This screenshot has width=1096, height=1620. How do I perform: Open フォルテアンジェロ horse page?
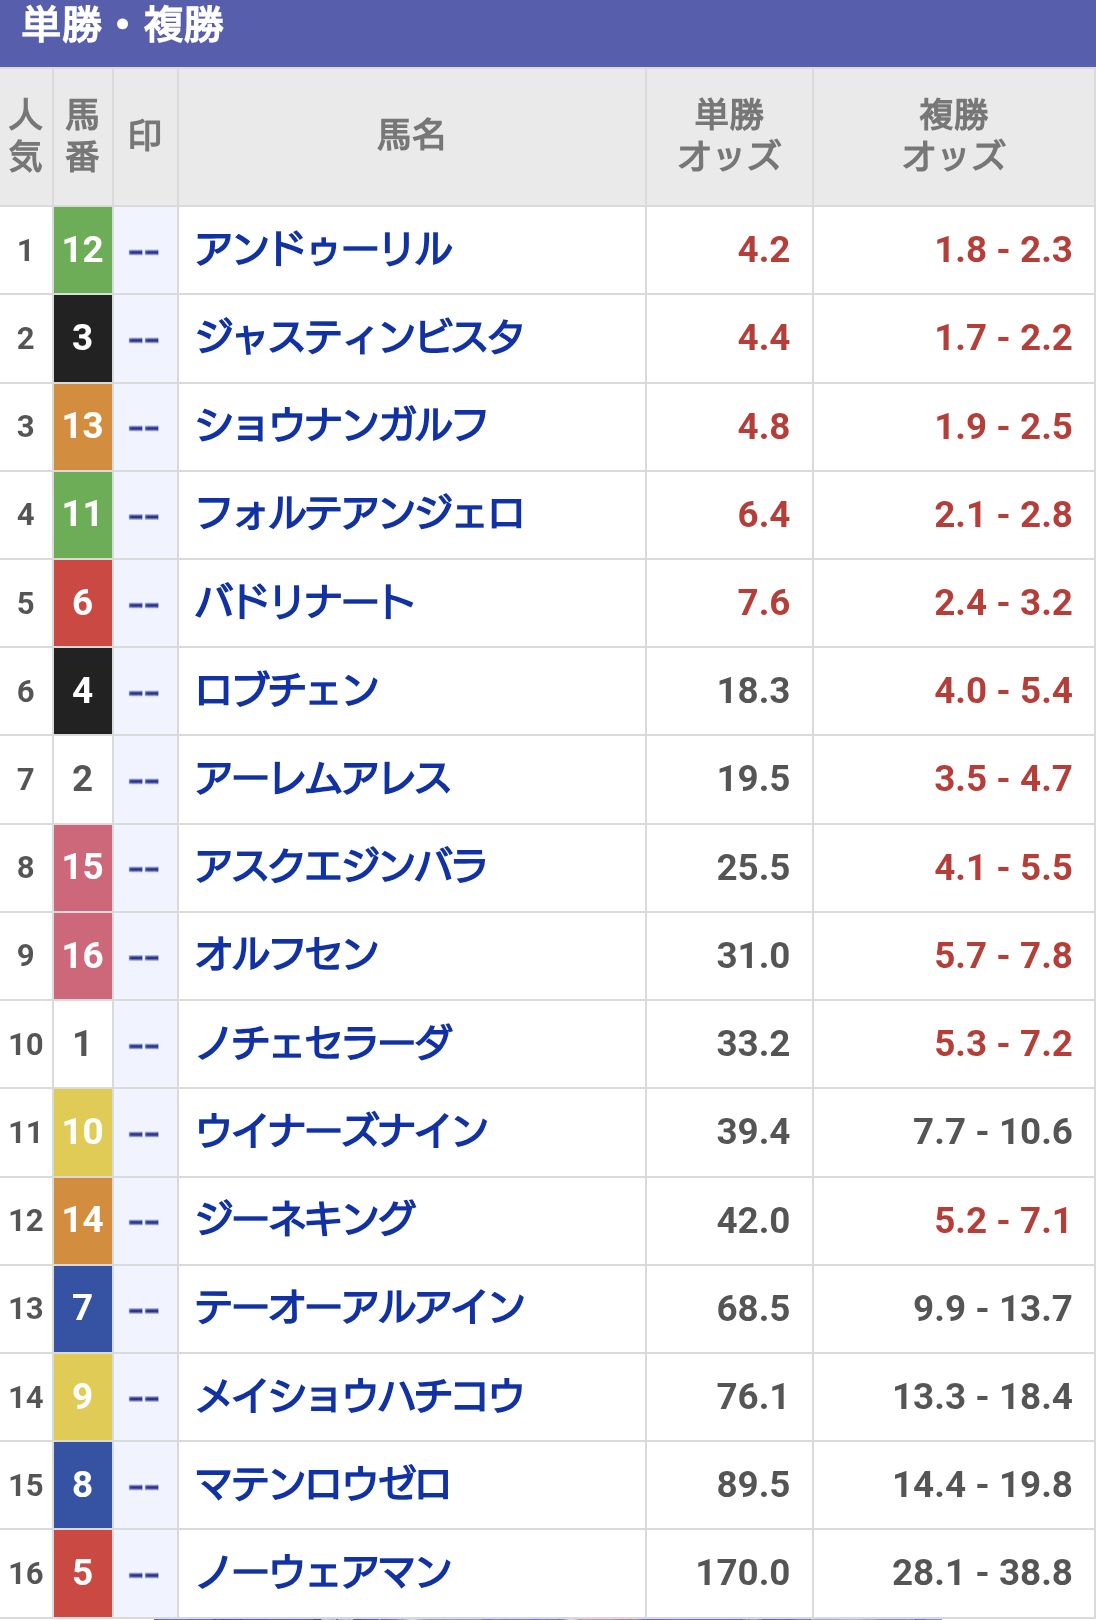click(359, 514)
